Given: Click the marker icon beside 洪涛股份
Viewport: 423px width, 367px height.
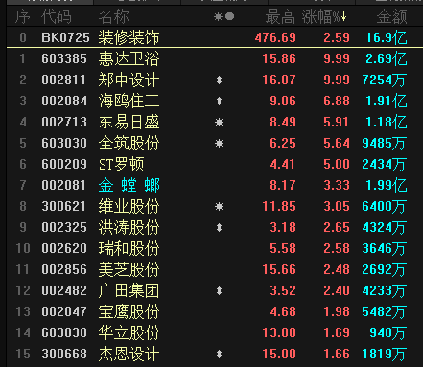Looking at the screenshot, I should 219,228.
